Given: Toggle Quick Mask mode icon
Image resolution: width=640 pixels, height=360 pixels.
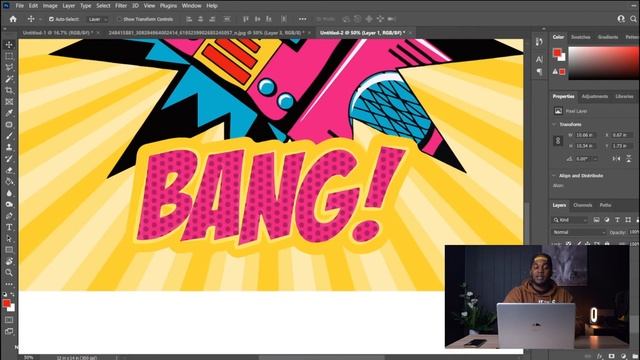Looking at the screenshot, I should (x=9, y=320).
